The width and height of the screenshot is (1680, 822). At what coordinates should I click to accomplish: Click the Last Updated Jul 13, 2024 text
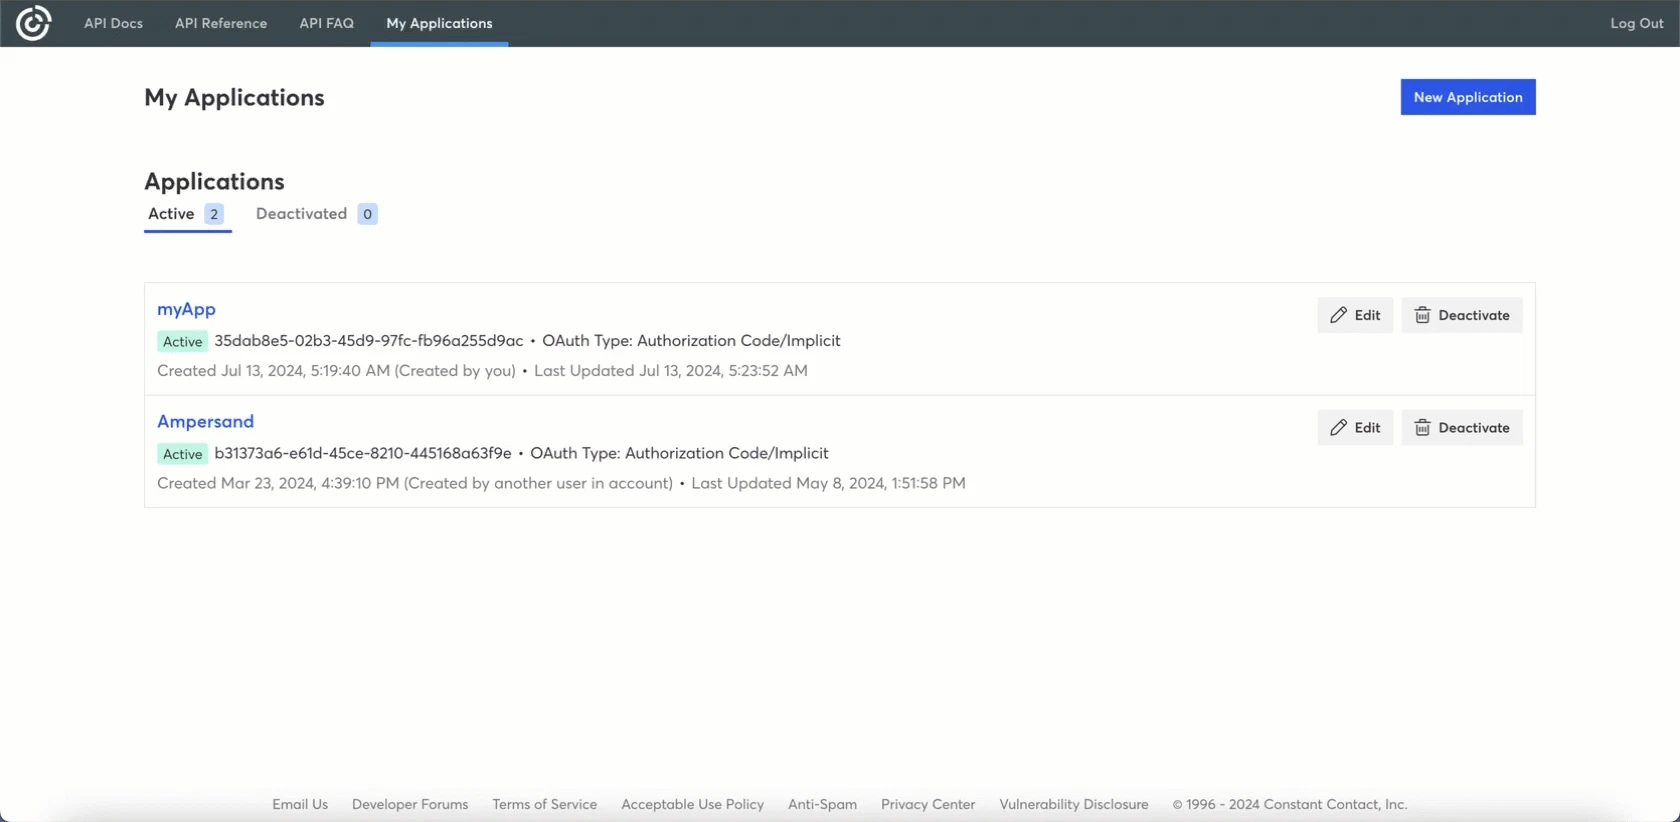point(671,371)
